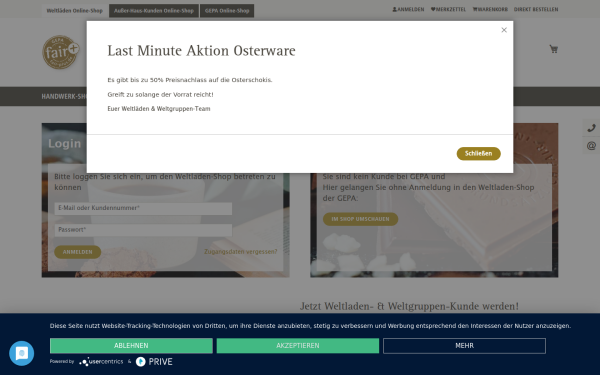
Task: Click the Anmelden login button
Action: pyautogui.click(x=78, y=252)
